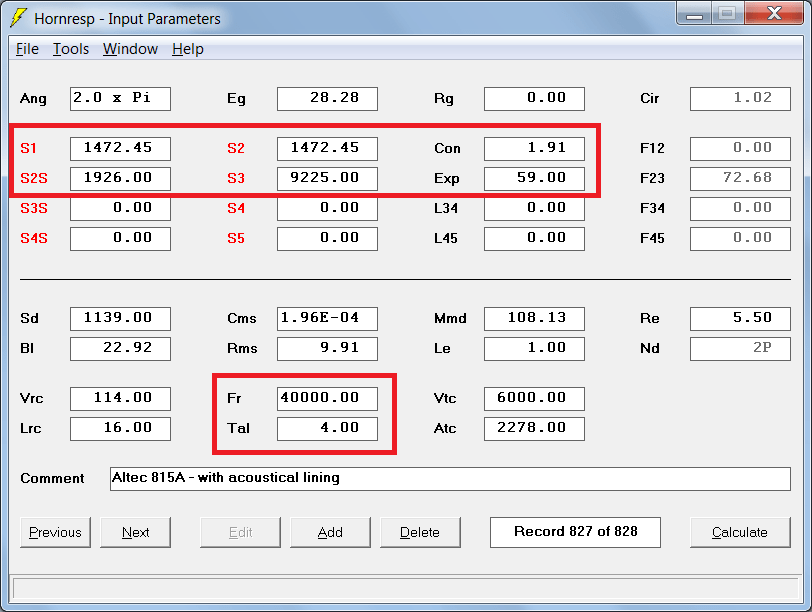This screenshot has height=612, width=812.
Task: Minimize the Hornresp window
Action: [693, 13]
